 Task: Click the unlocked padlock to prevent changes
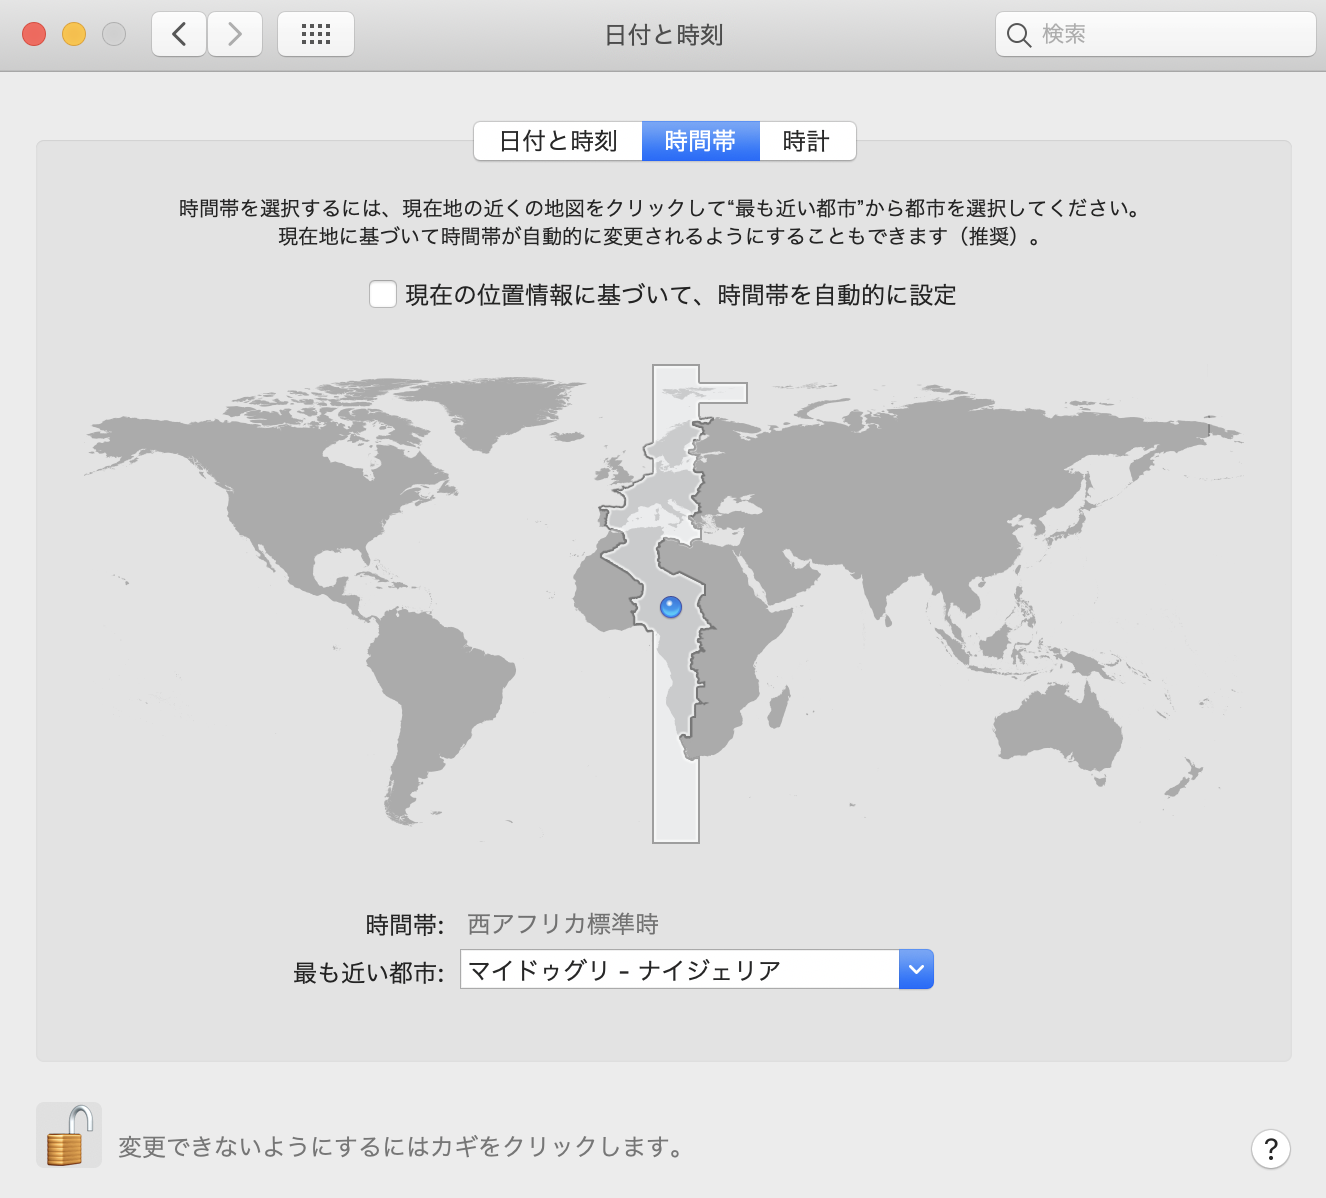68,1135
